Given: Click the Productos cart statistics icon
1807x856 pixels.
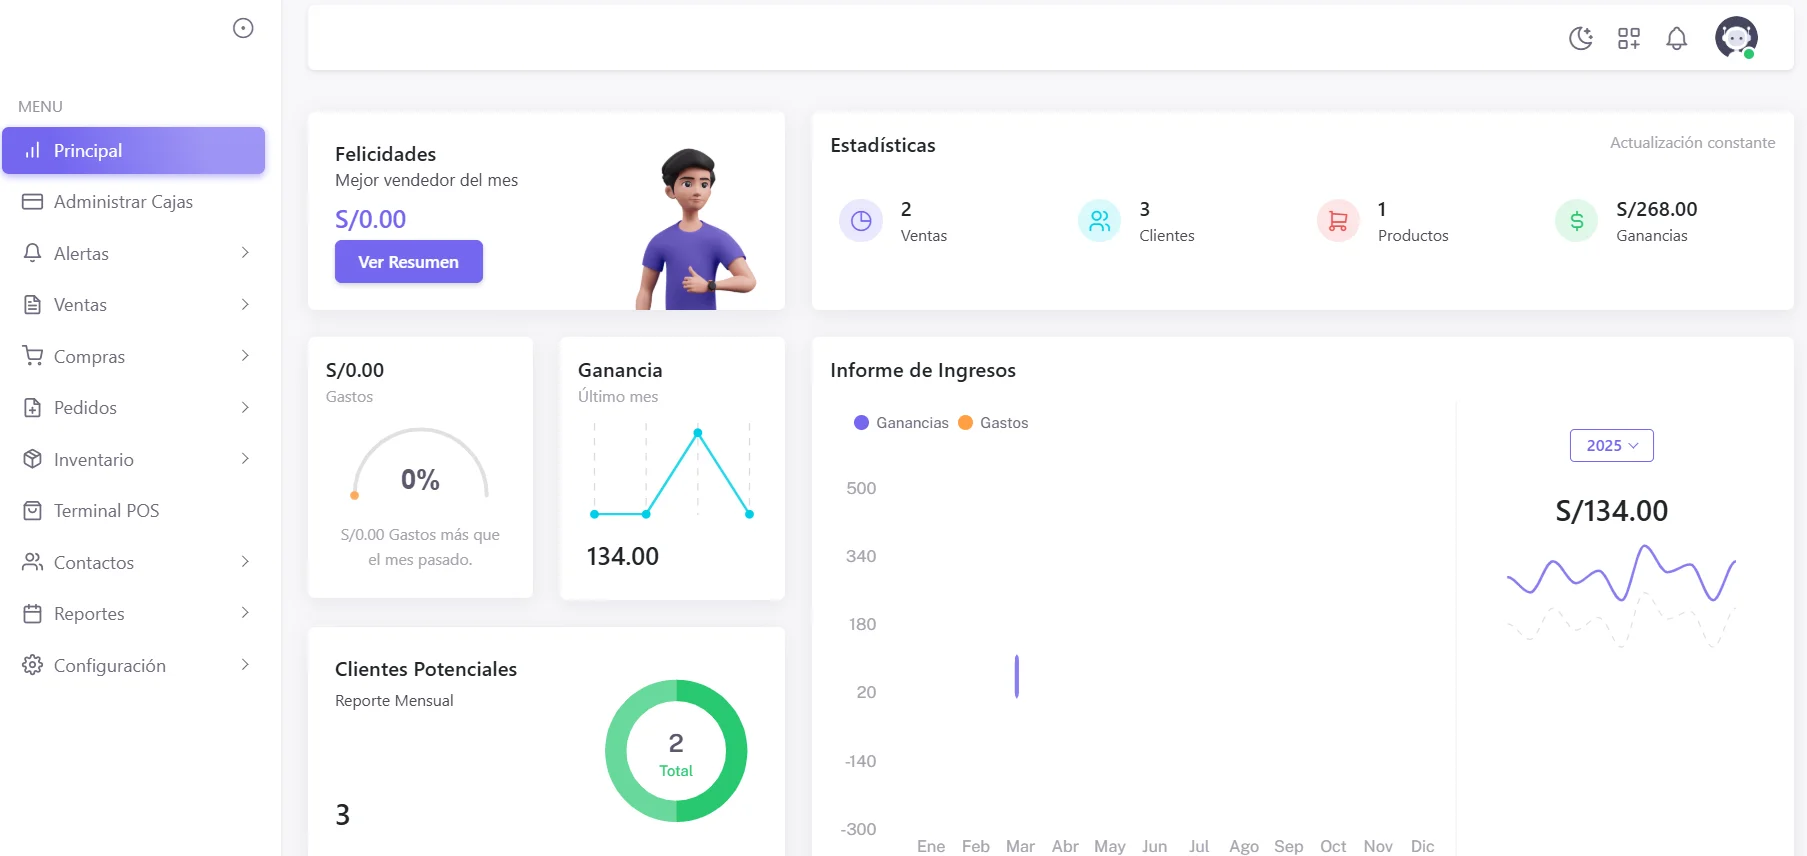Looking at the screenshot, I should tap(1338, 221).
